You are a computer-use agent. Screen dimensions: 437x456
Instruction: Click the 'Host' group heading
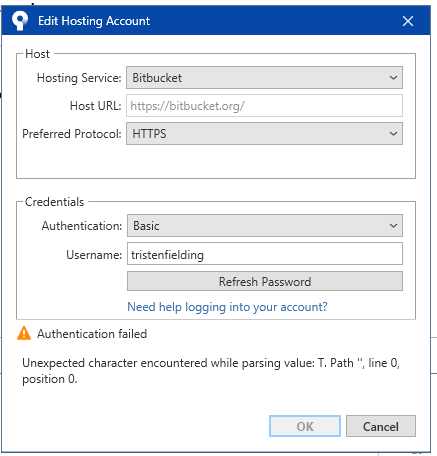pos(37,54)
